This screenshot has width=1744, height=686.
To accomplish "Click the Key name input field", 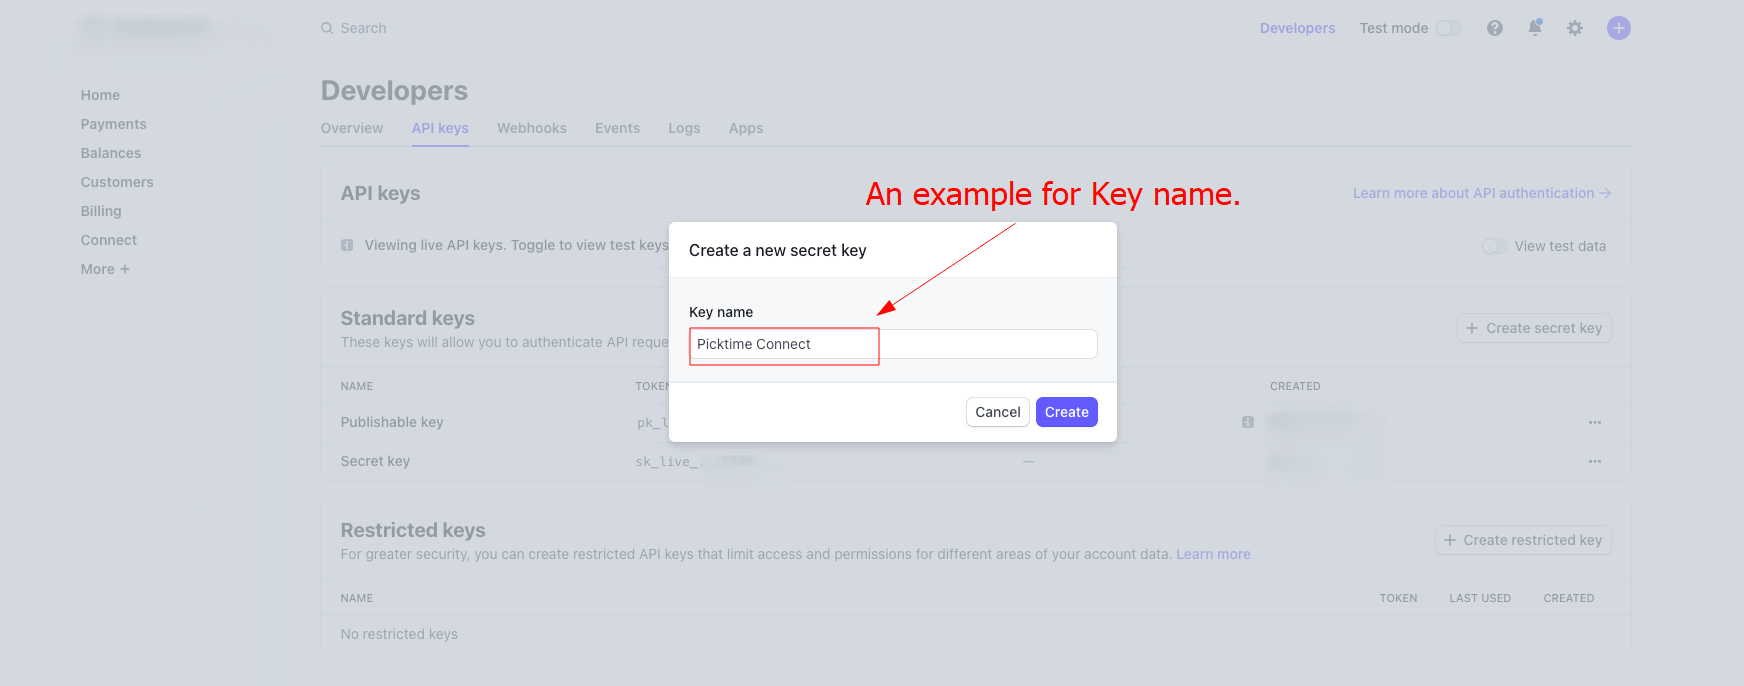I will [892, 344].
